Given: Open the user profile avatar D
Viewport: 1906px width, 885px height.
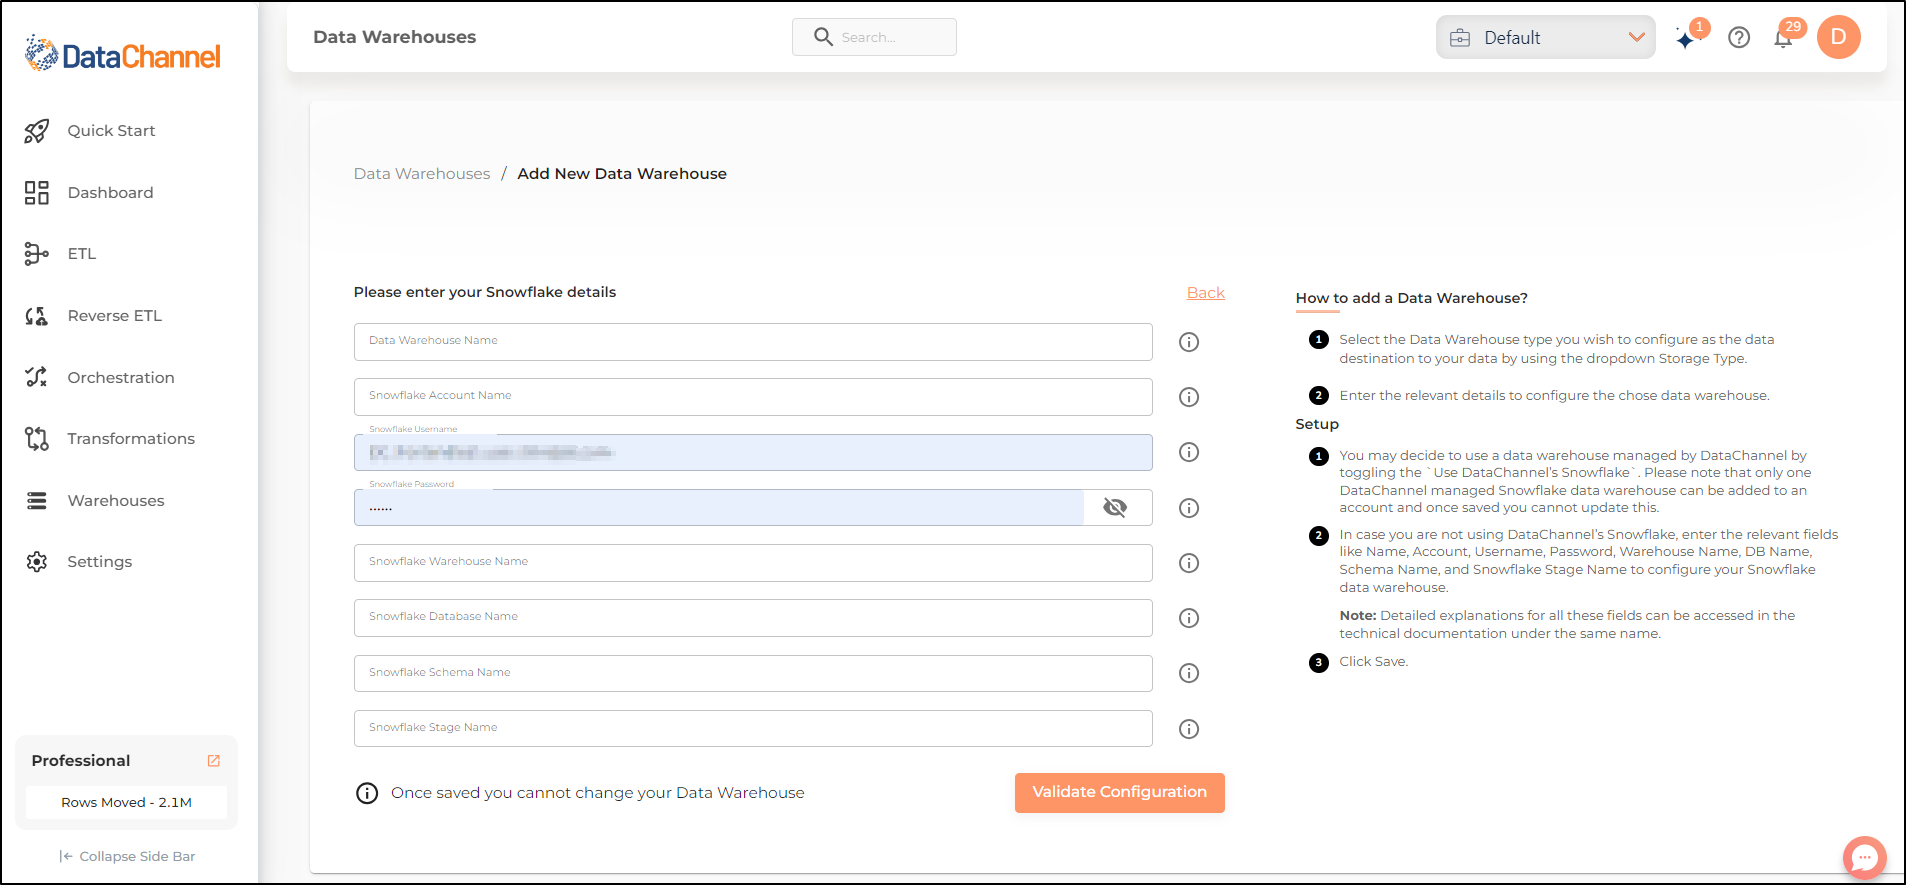Looking at the screenshot, I should coord(1838,37).
